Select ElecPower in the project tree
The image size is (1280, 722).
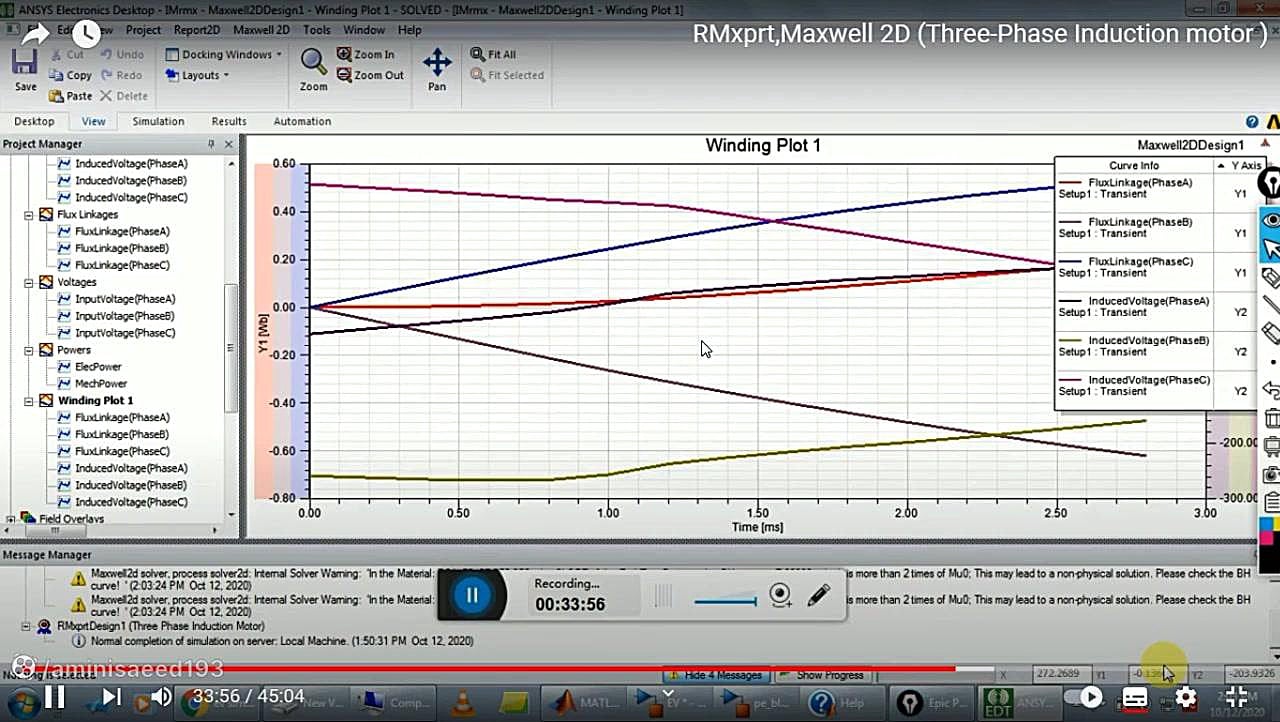tap(98, 367)
